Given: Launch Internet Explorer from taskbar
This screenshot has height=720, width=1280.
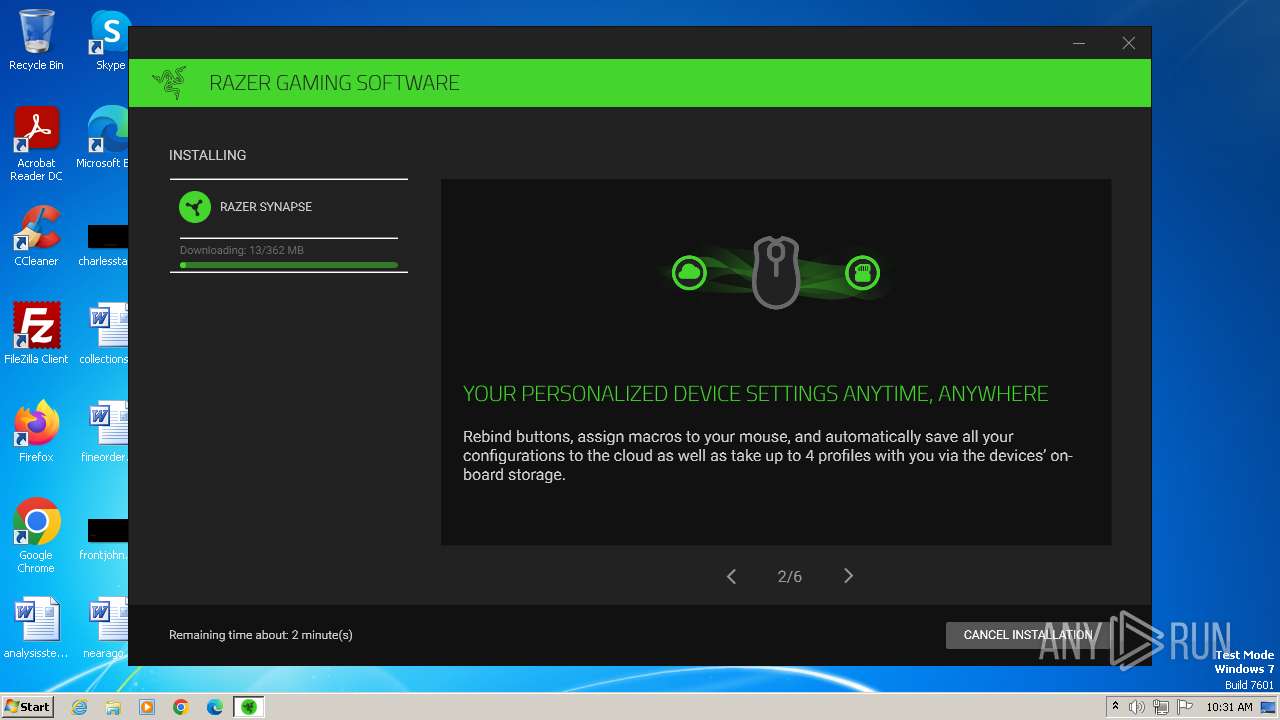Looking at the screenshot, I should click(x=79, y=707).
